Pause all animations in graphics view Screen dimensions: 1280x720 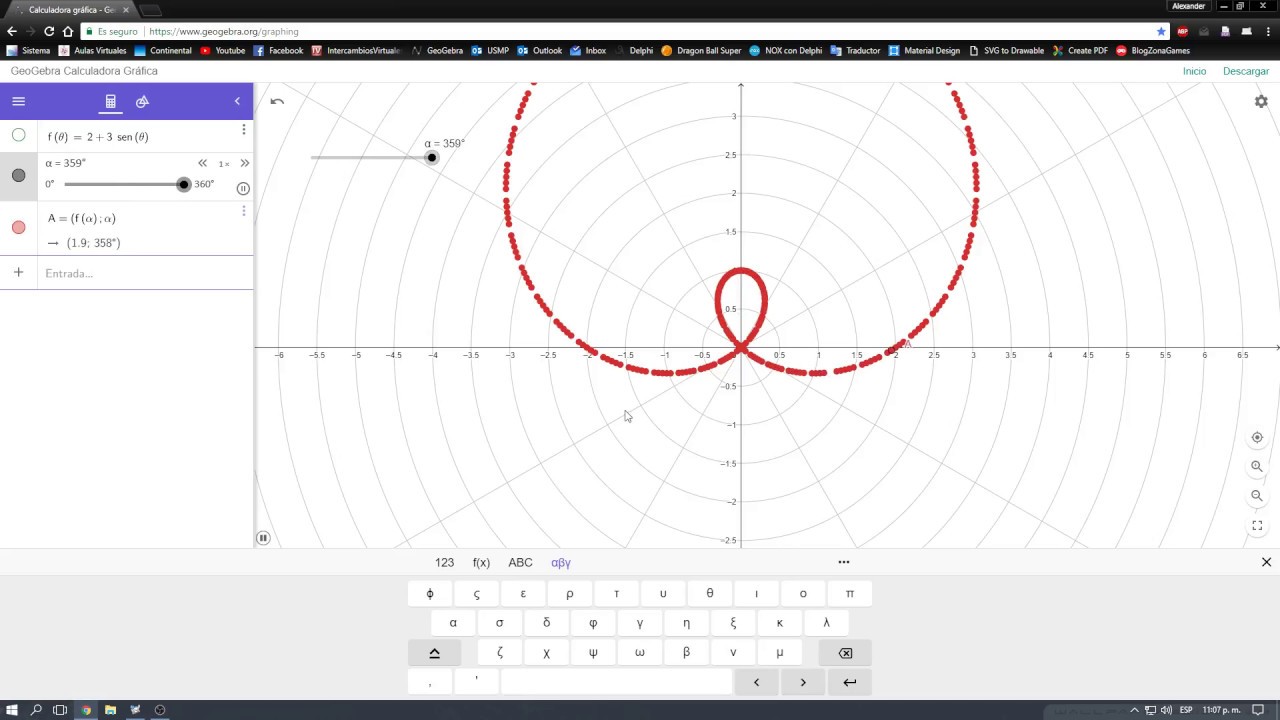pyautogui.click(x=263, y=538)
